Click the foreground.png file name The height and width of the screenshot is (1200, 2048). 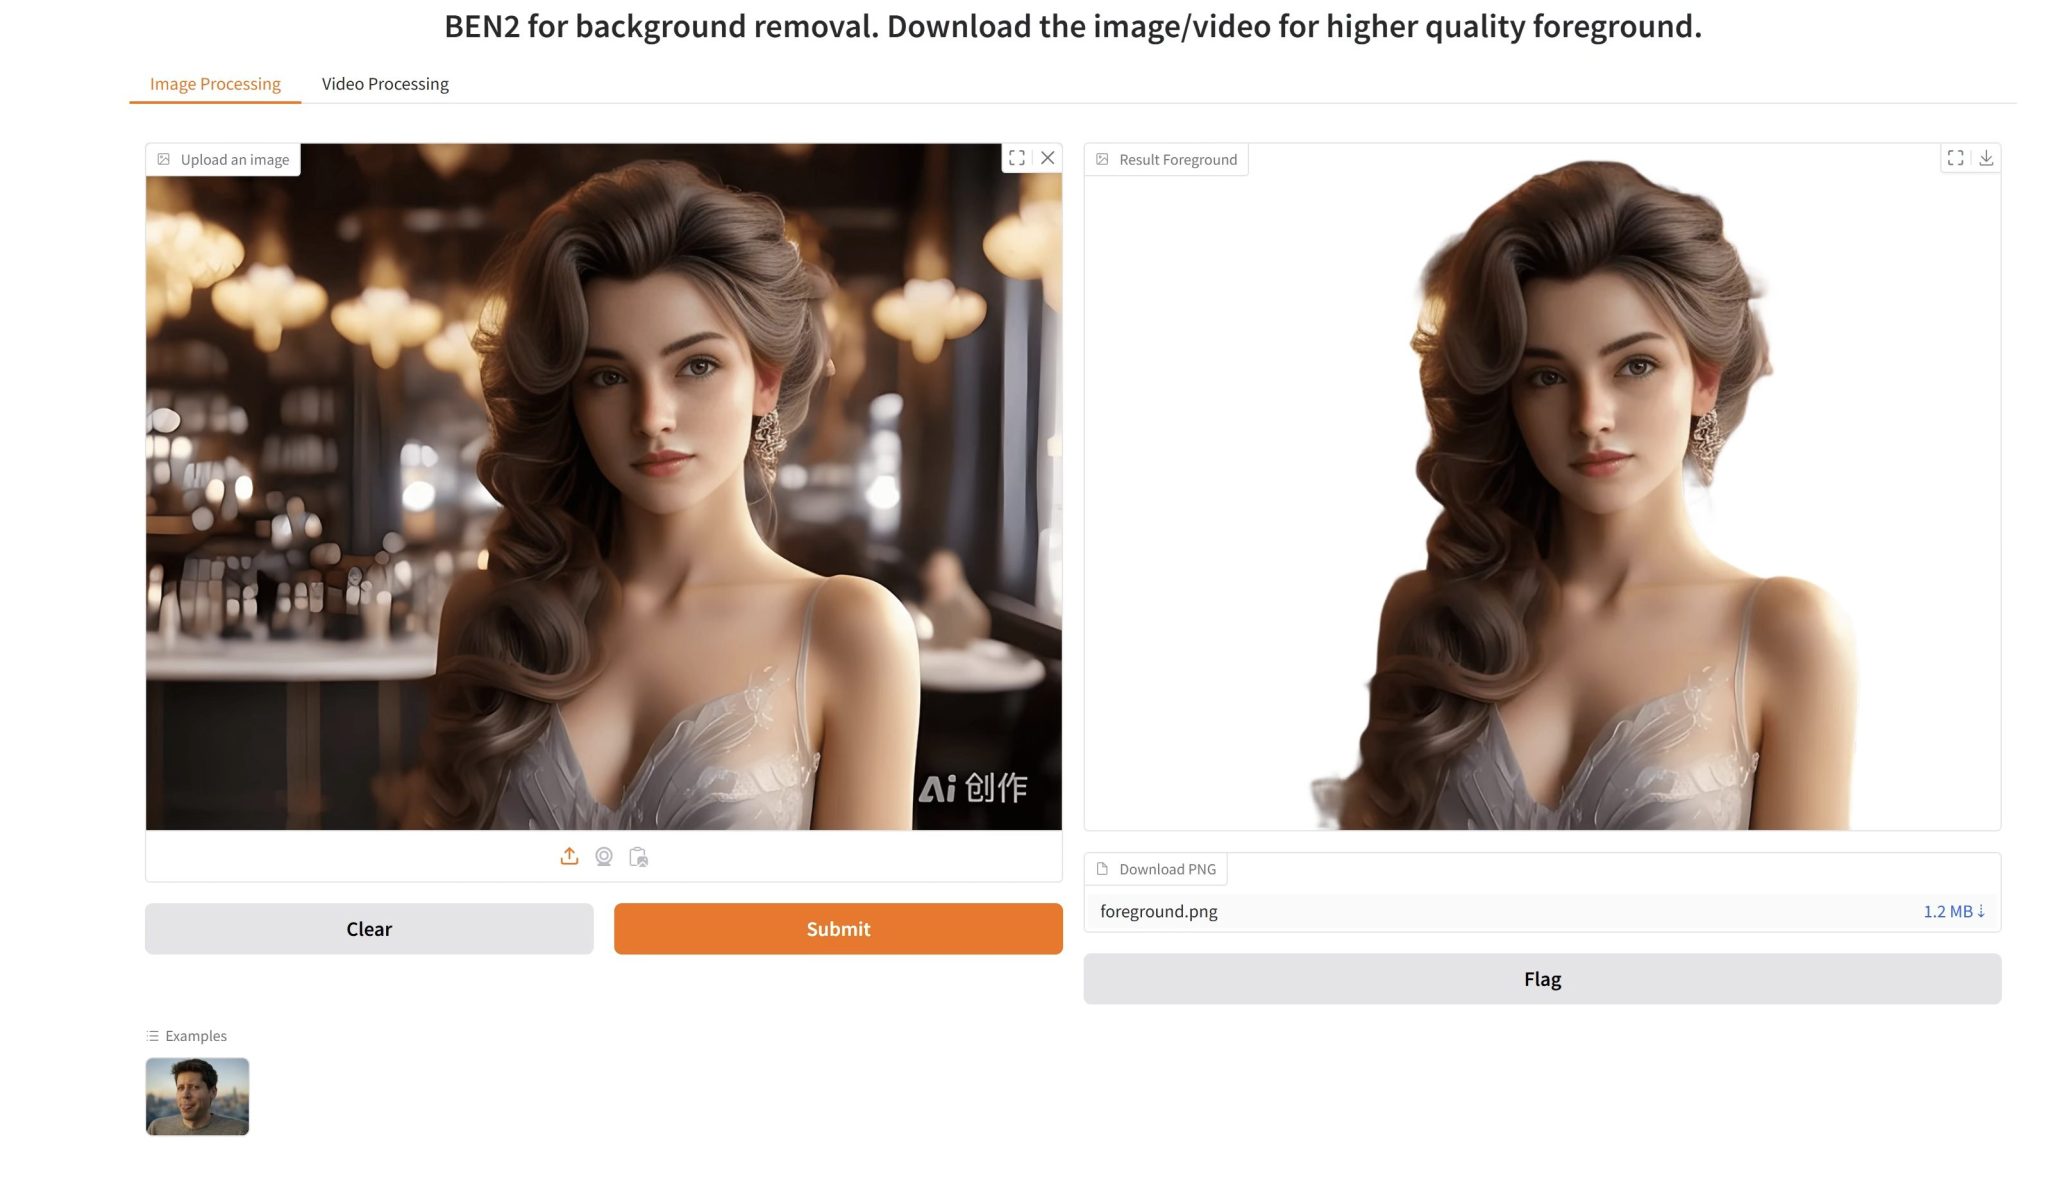pos(1158,911)
